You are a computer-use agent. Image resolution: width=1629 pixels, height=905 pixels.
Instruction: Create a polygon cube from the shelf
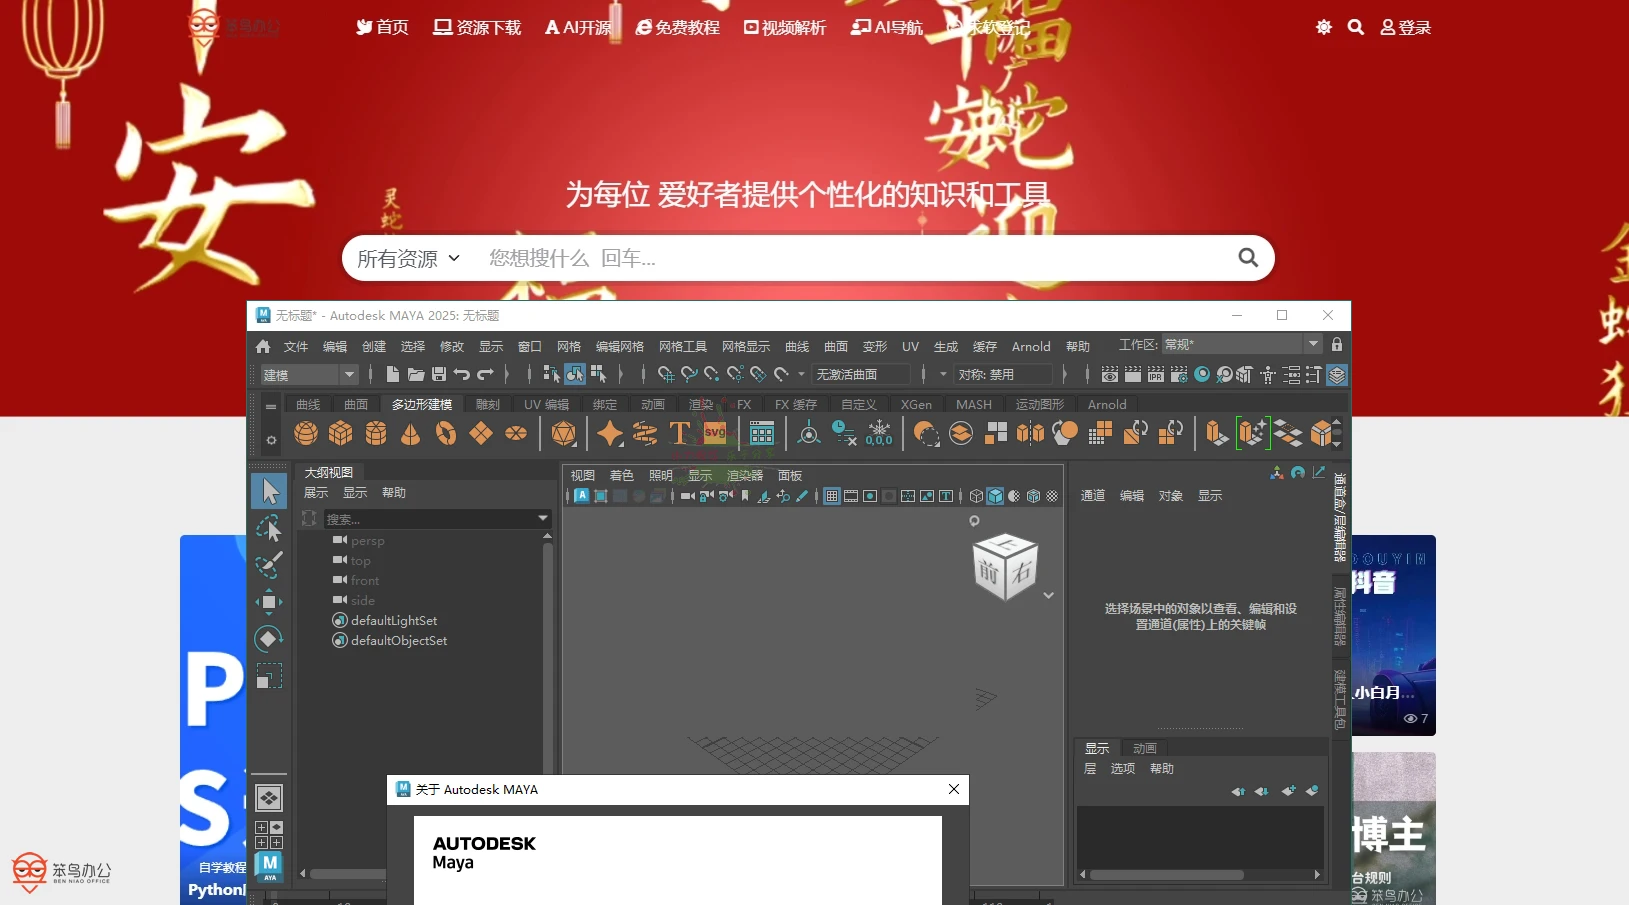pos(341,433)
